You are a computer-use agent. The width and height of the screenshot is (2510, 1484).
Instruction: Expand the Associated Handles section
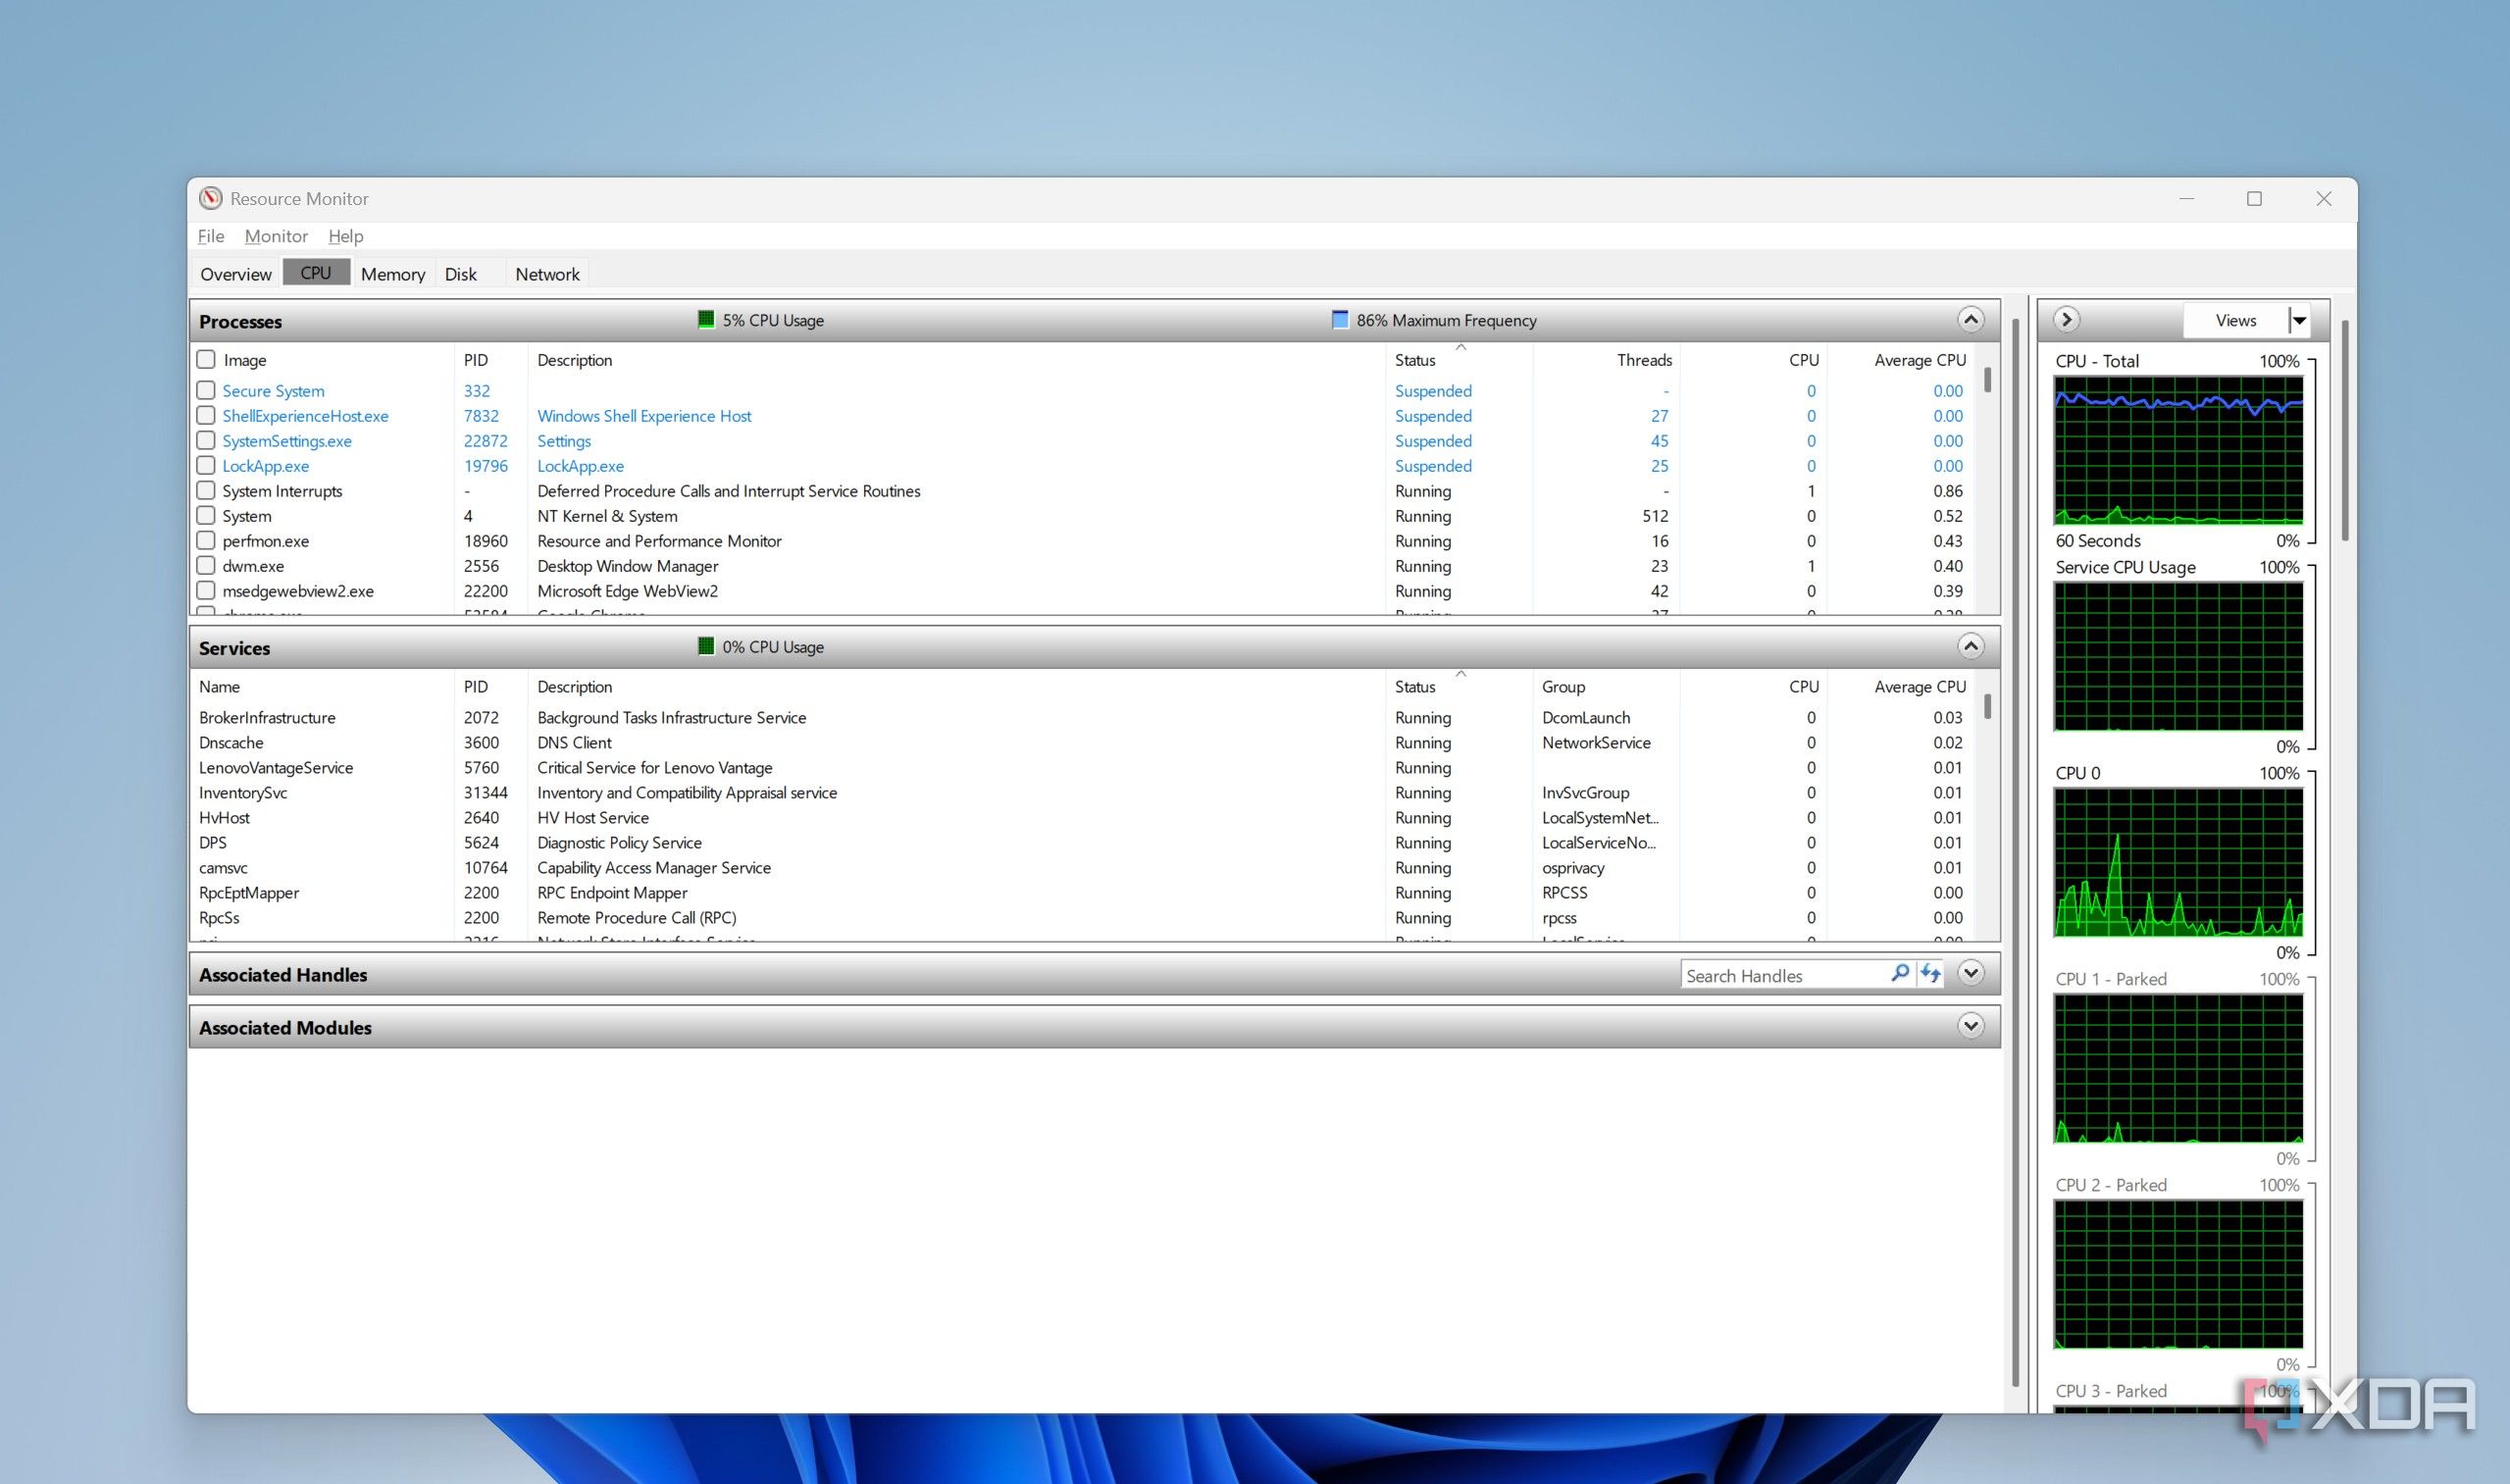[1970, 973]
